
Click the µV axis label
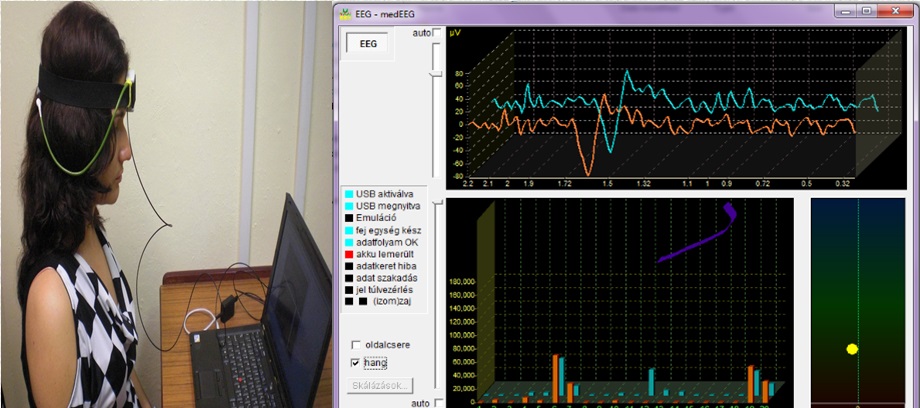pos(454,33)
